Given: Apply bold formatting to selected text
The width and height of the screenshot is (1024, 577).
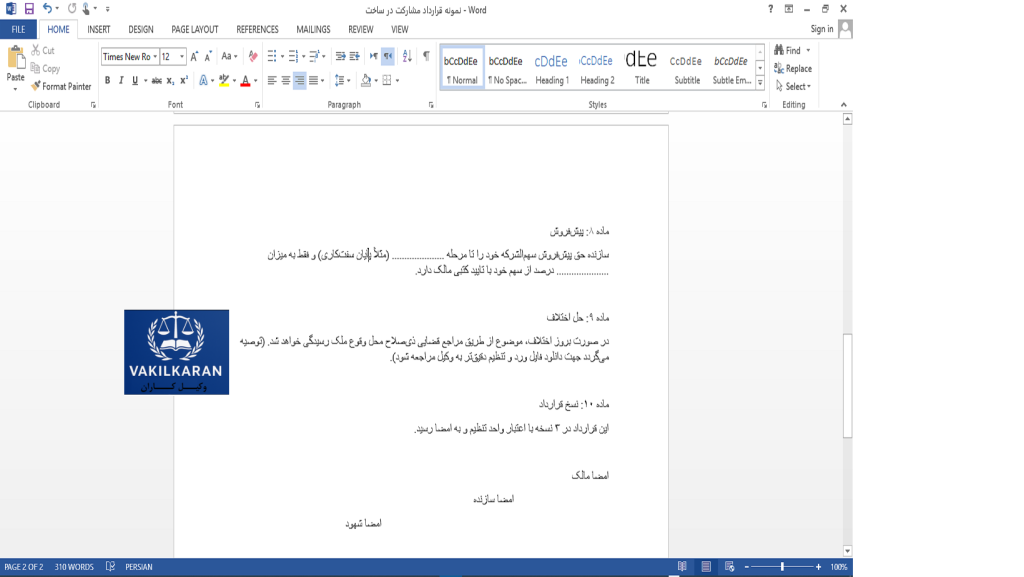Looking at the screenshot, I should (x=108, y=79).
